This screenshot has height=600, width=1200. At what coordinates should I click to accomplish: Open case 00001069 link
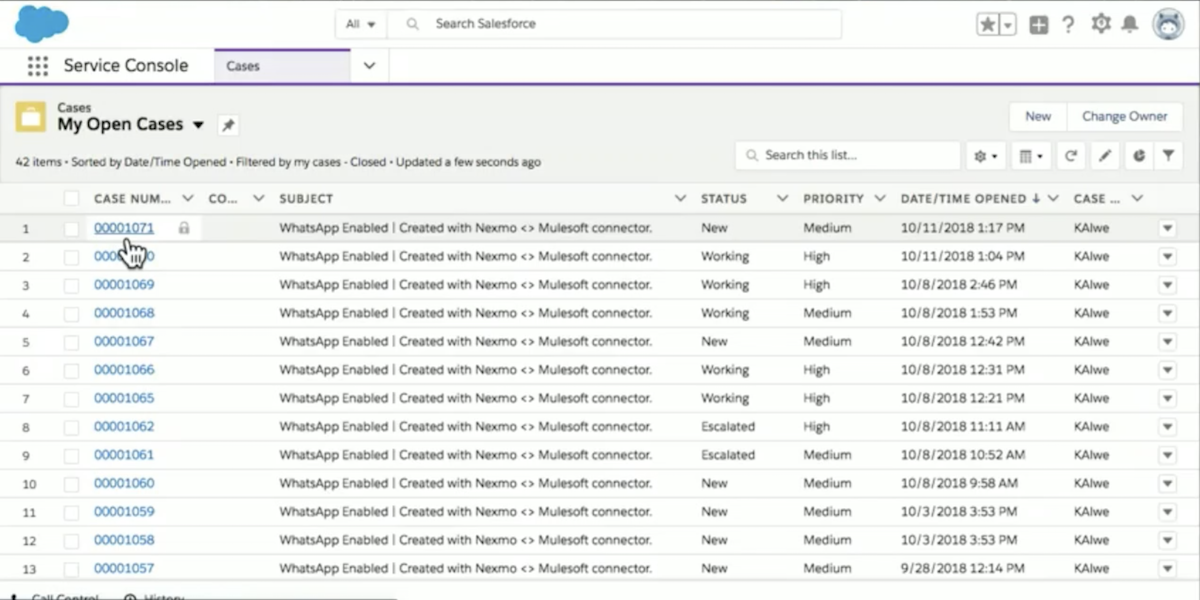pos(124,285)
